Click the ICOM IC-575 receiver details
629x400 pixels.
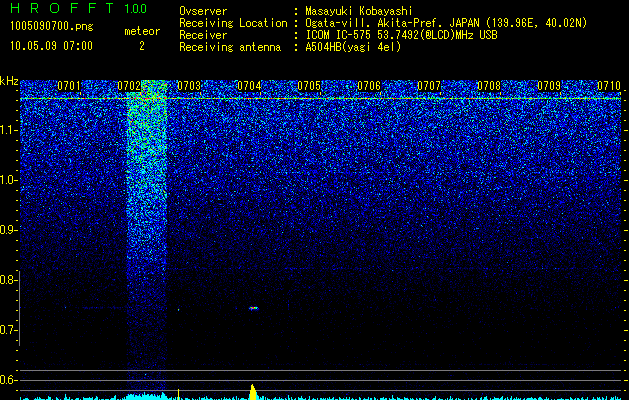[x=401, y=35]
